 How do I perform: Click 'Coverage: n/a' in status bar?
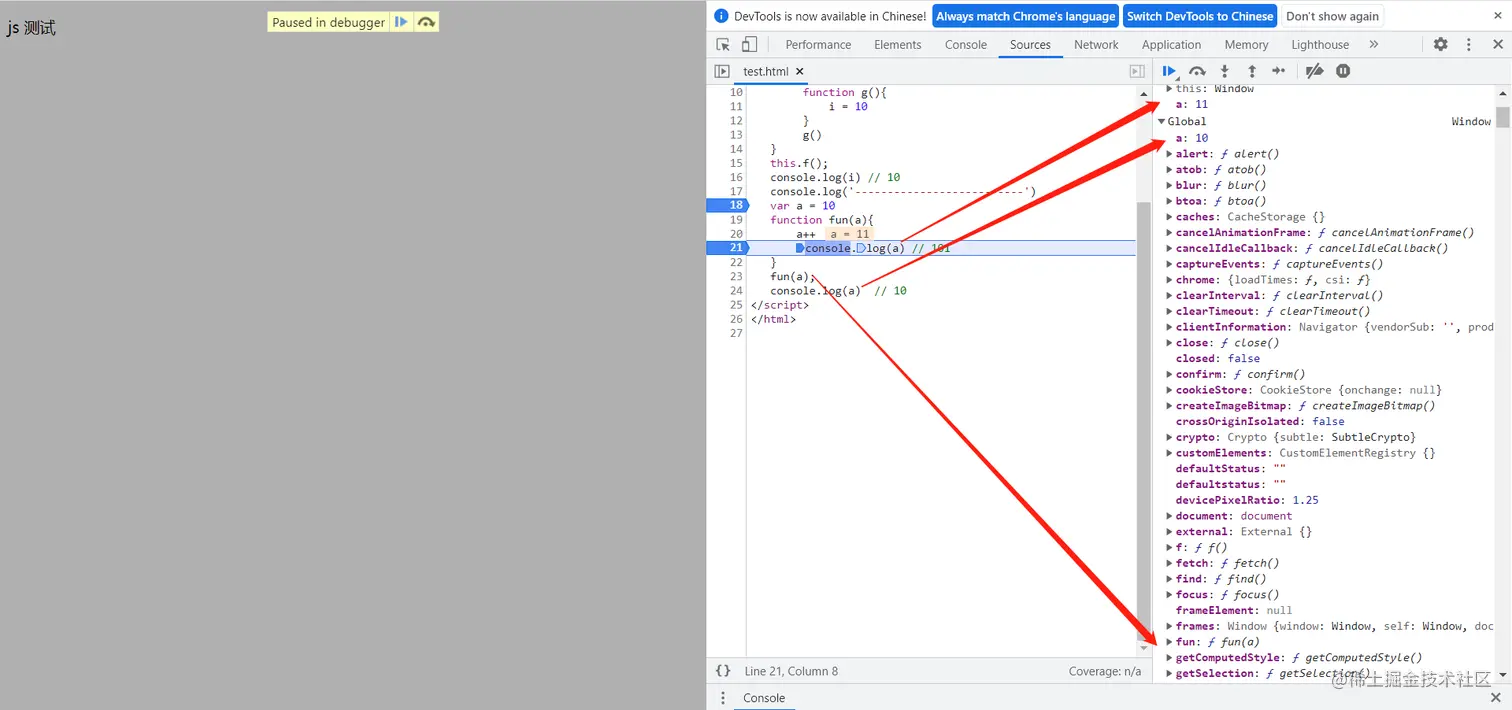click(x=1105, y=671)
